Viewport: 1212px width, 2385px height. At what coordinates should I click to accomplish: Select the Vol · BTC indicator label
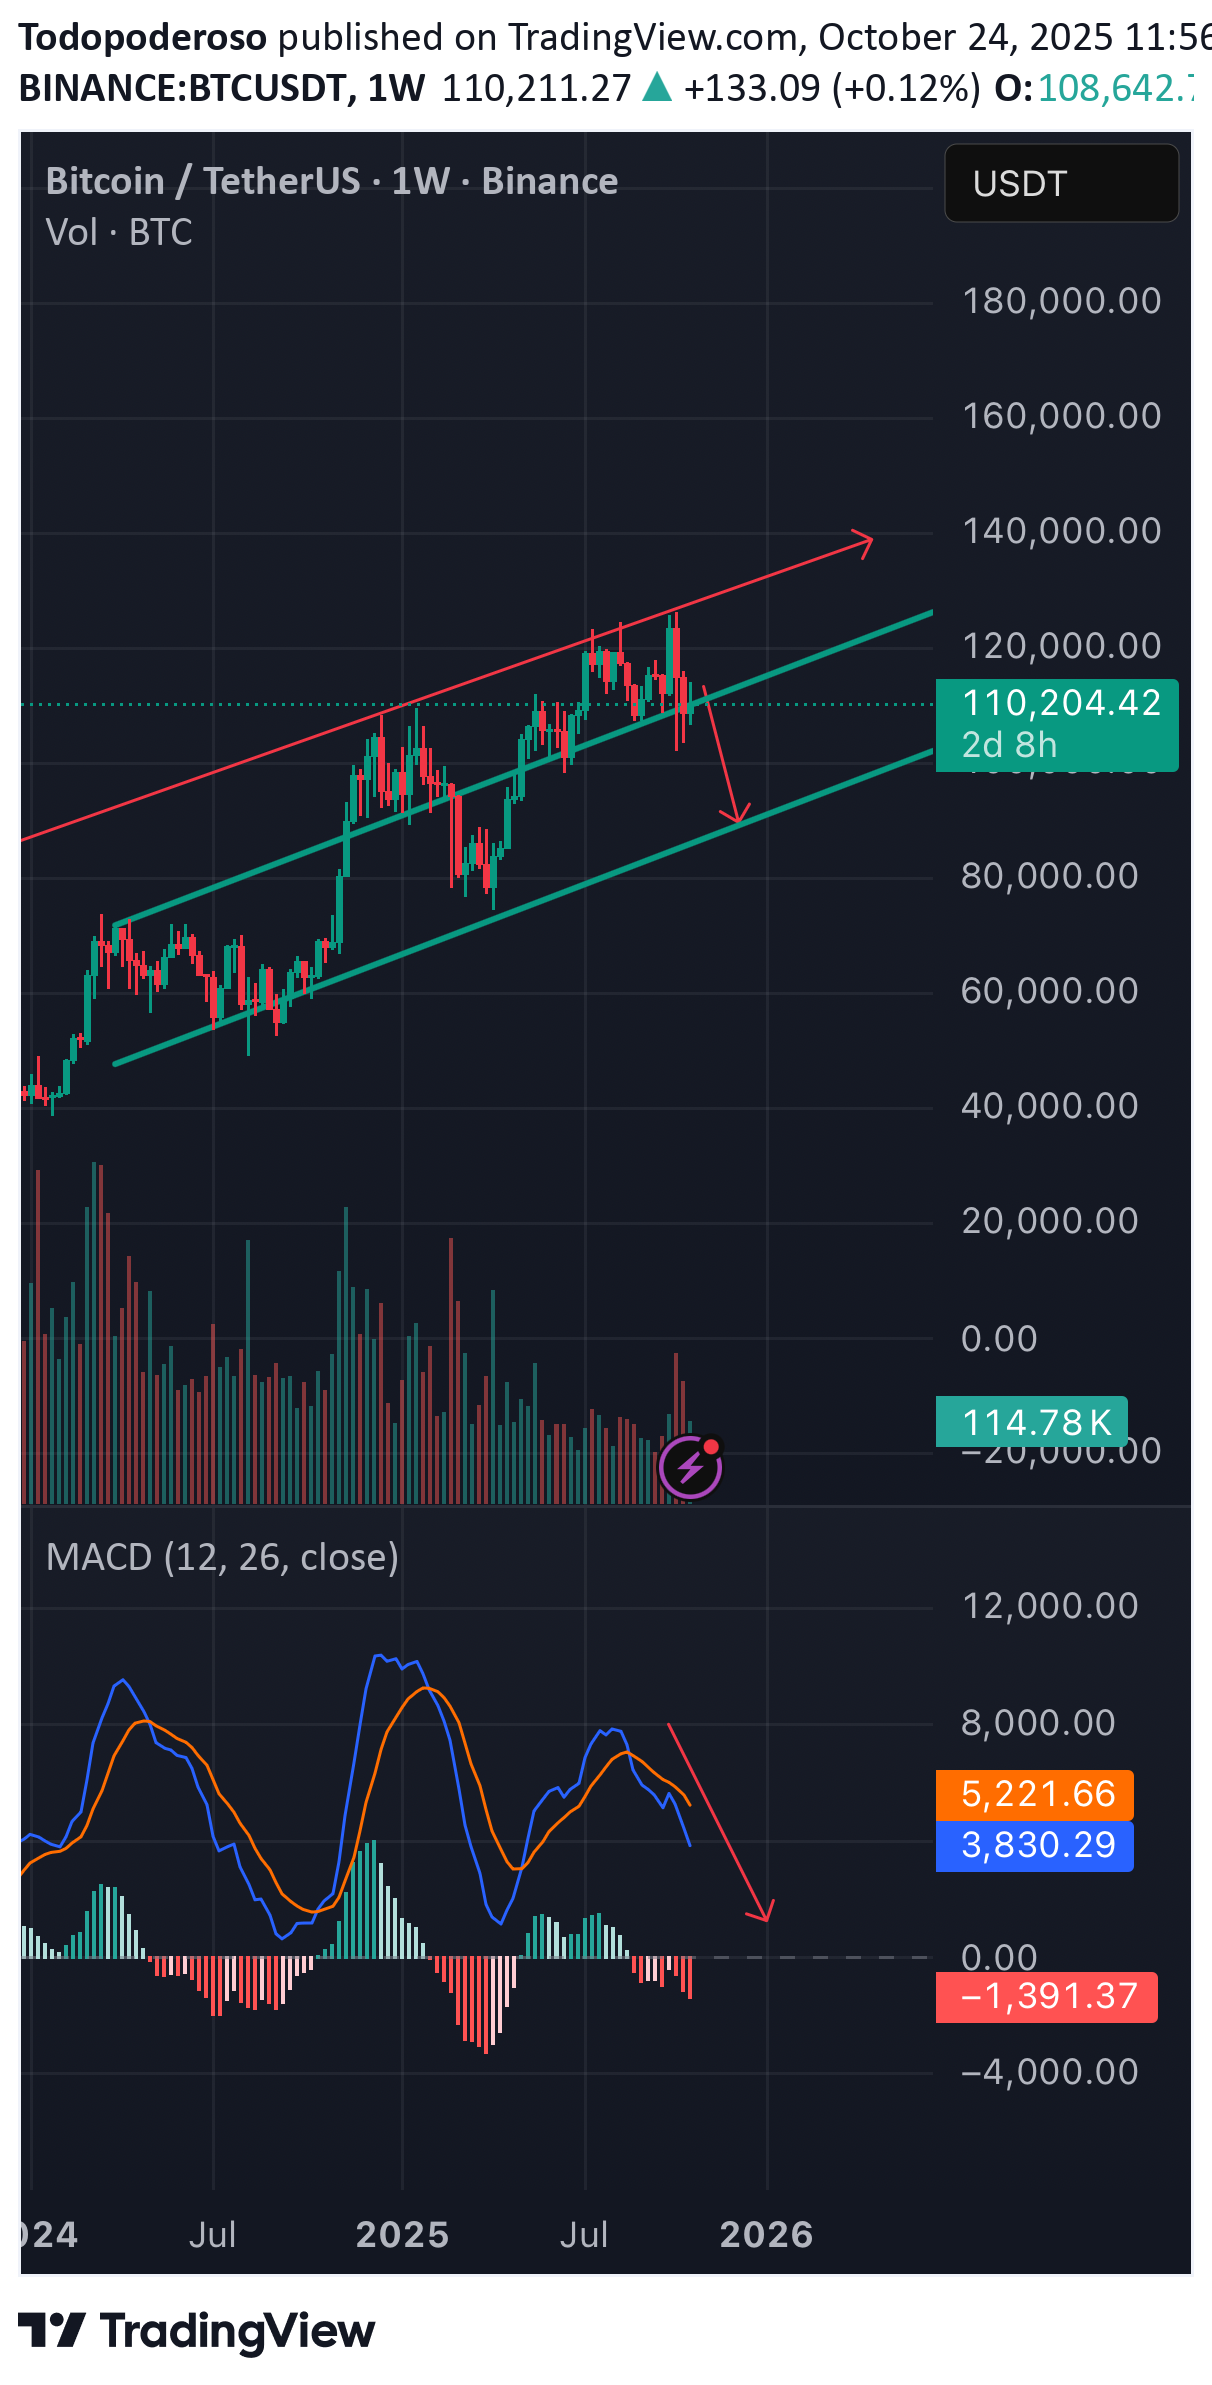[x=119, y=232]
